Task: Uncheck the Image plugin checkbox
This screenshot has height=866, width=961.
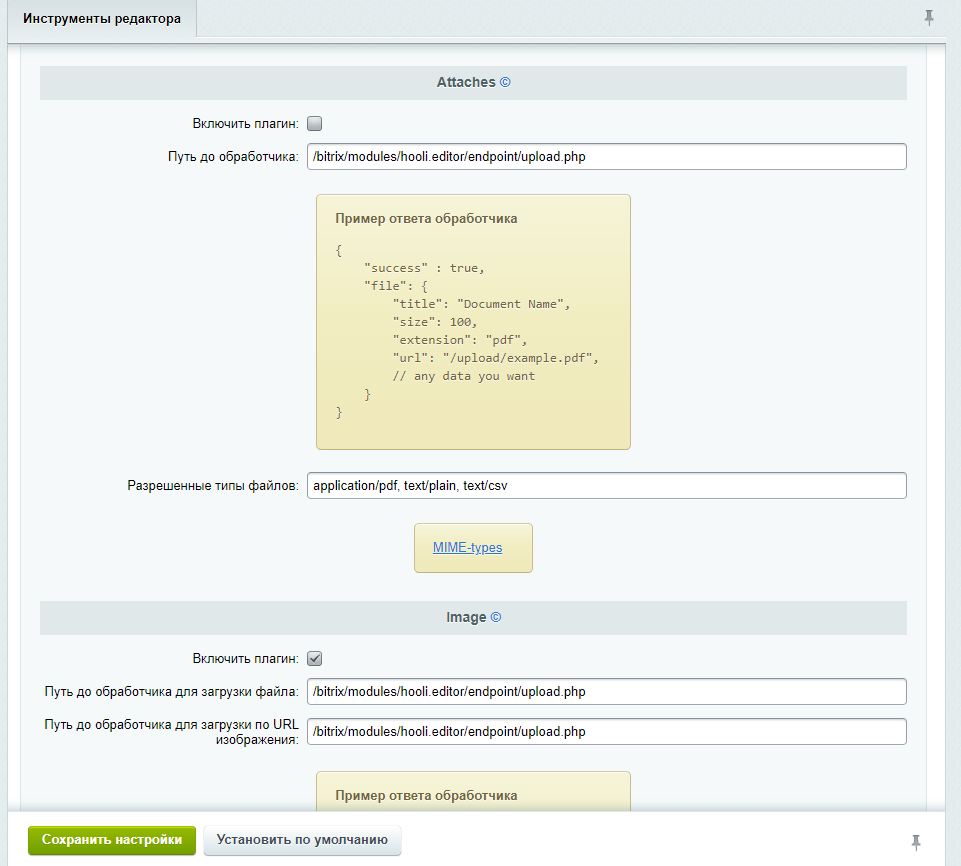Action: [314, 659]
